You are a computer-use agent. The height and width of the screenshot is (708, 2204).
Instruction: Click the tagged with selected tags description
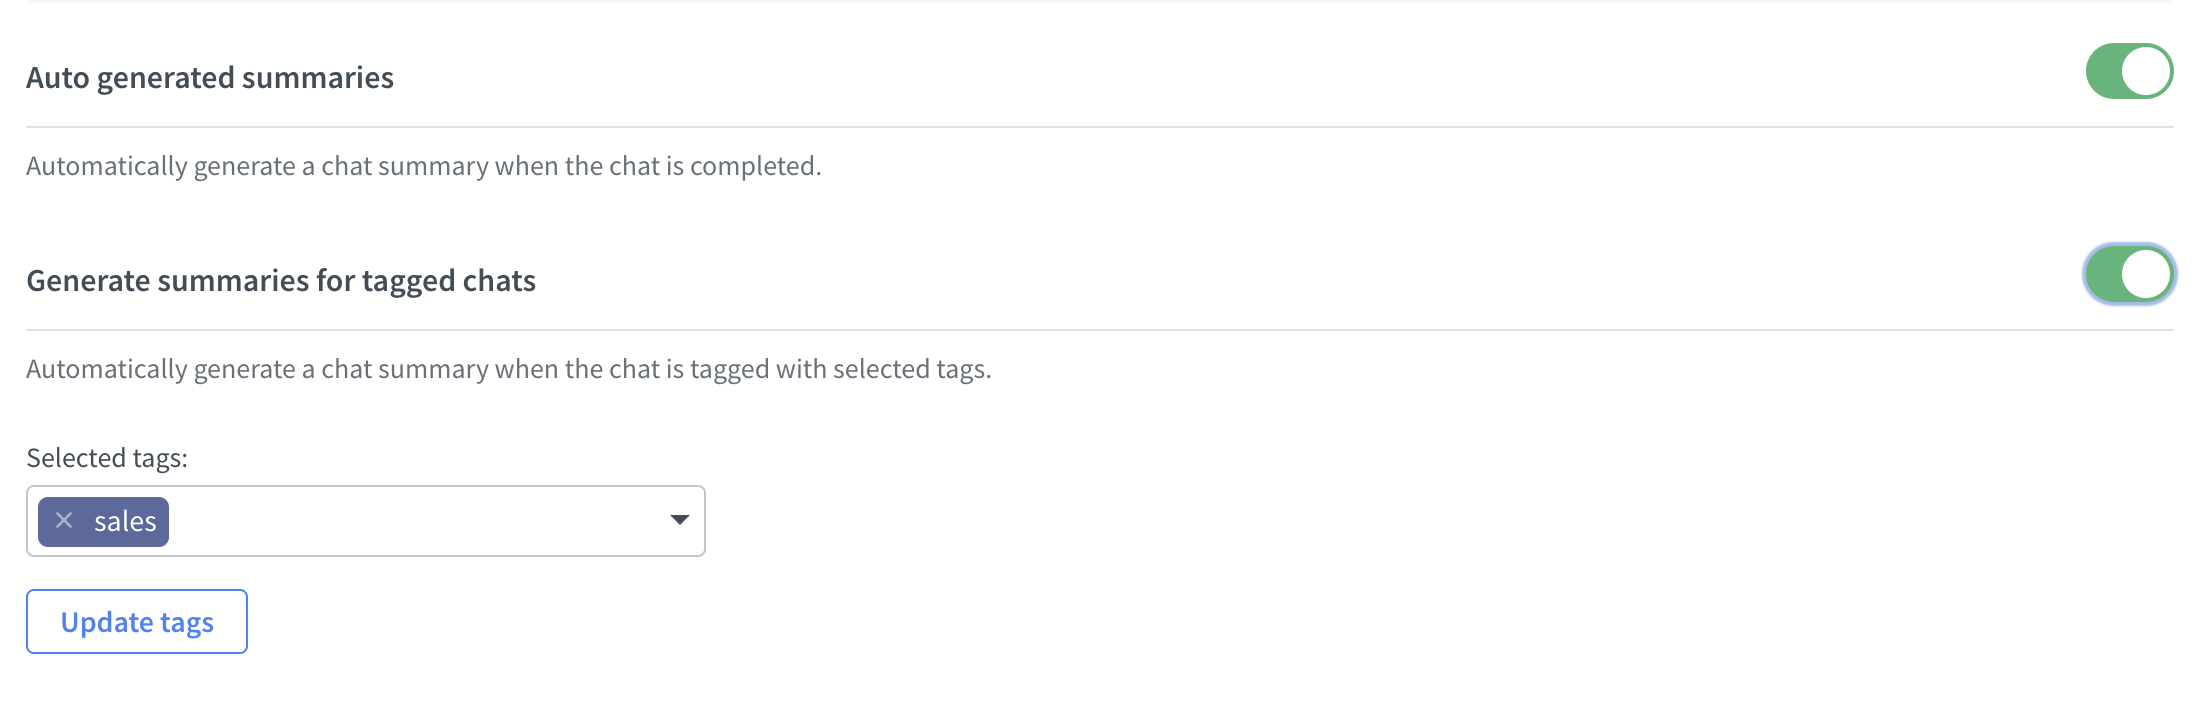coord(509,369)
